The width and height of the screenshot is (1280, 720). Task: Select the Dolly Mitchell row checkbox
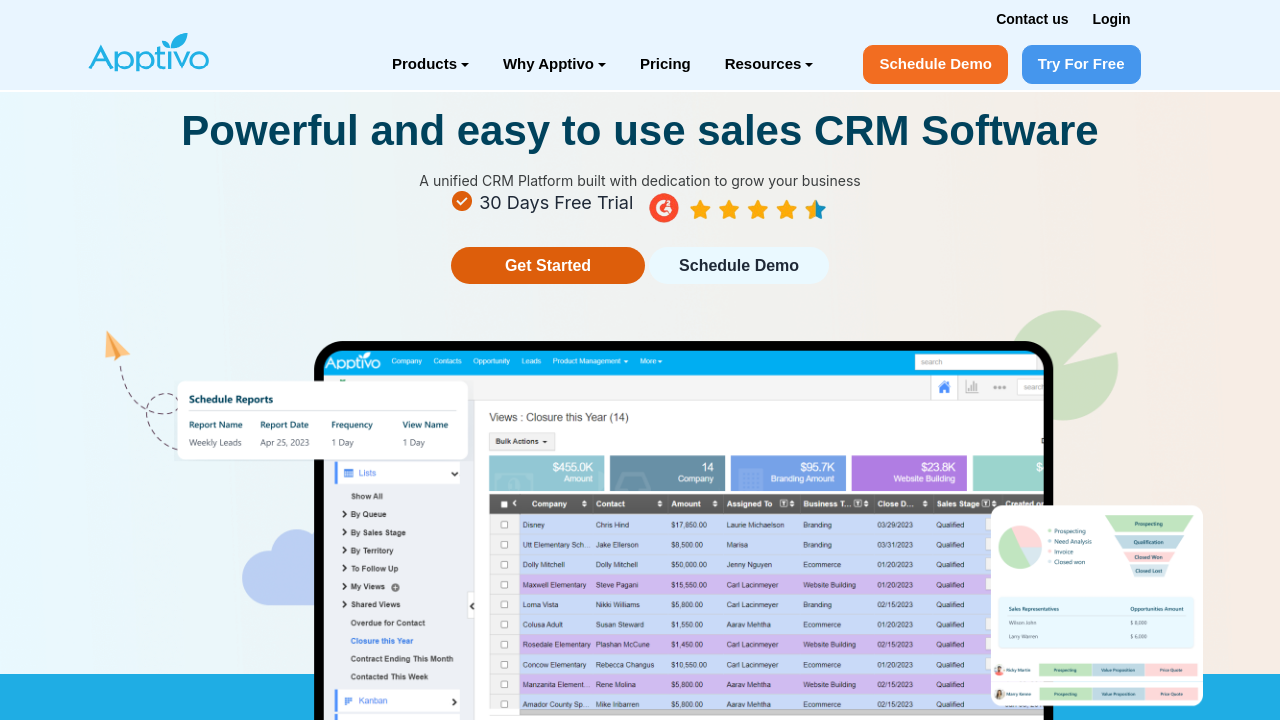[x=504, y=564]
